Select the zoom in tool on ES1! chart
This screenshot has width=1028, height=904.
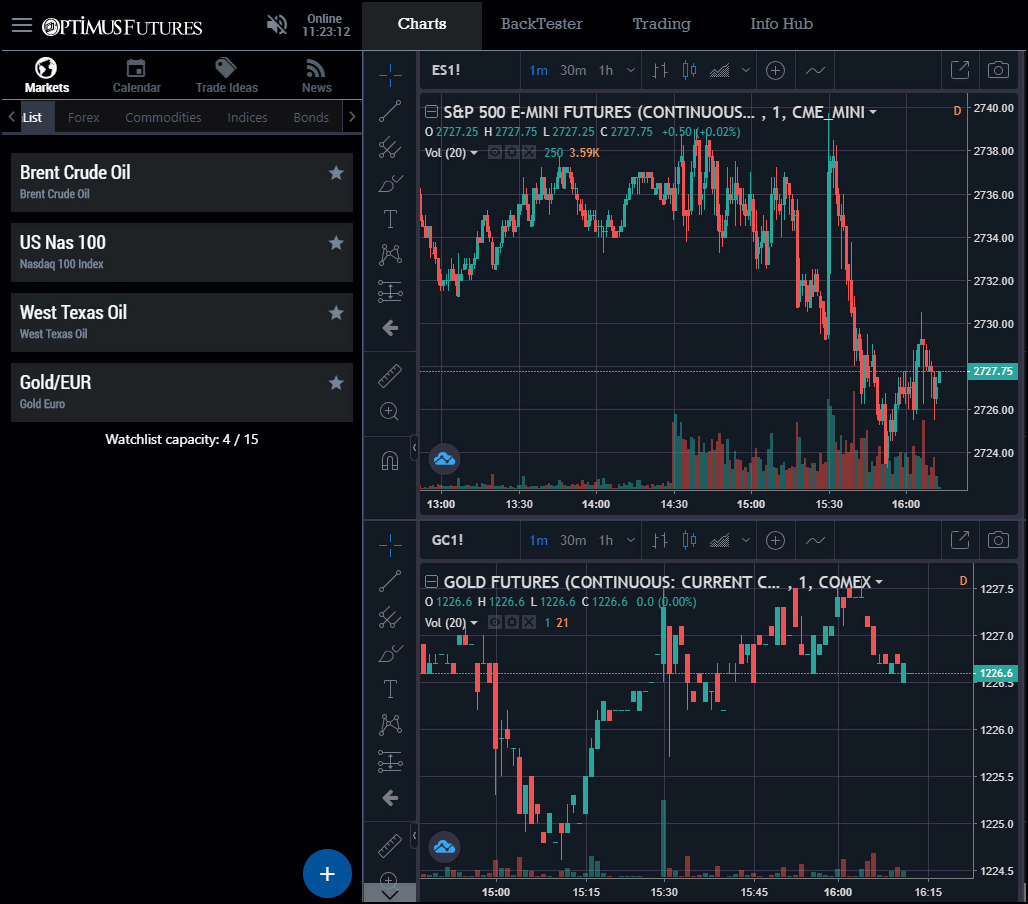click(x=389, y=412)
